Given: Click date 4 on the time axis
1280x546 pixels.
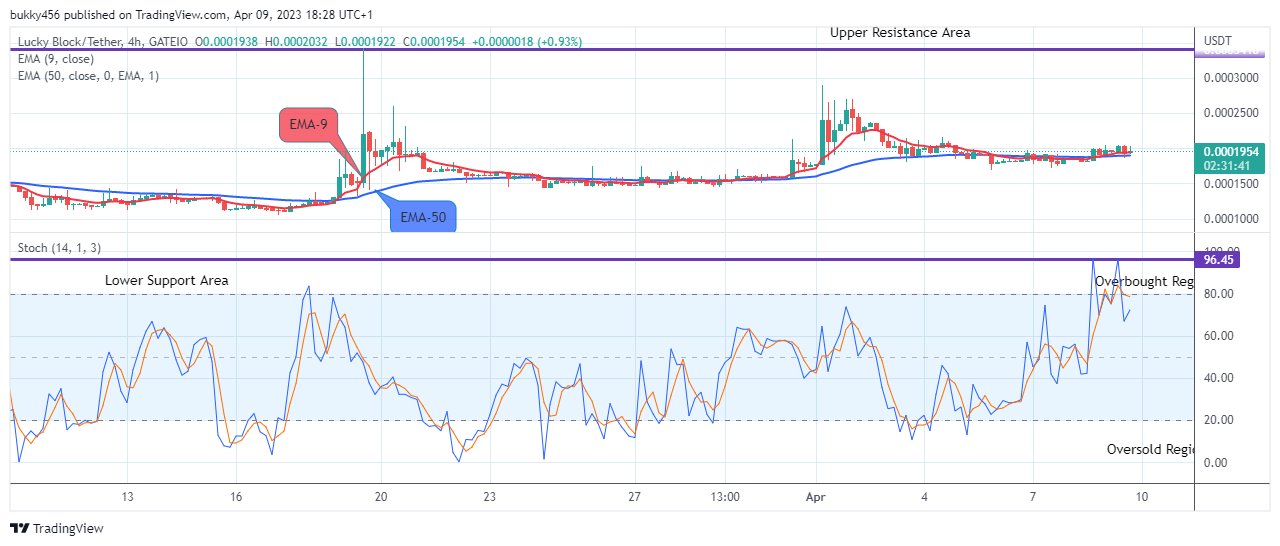Looking at the screenshot, I should pos(925,497).
